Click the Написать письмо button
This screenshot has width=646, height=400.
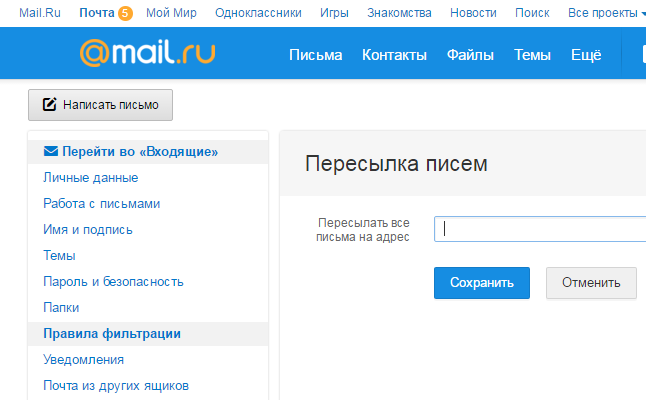pyautogui.click(x=101, y=105)
